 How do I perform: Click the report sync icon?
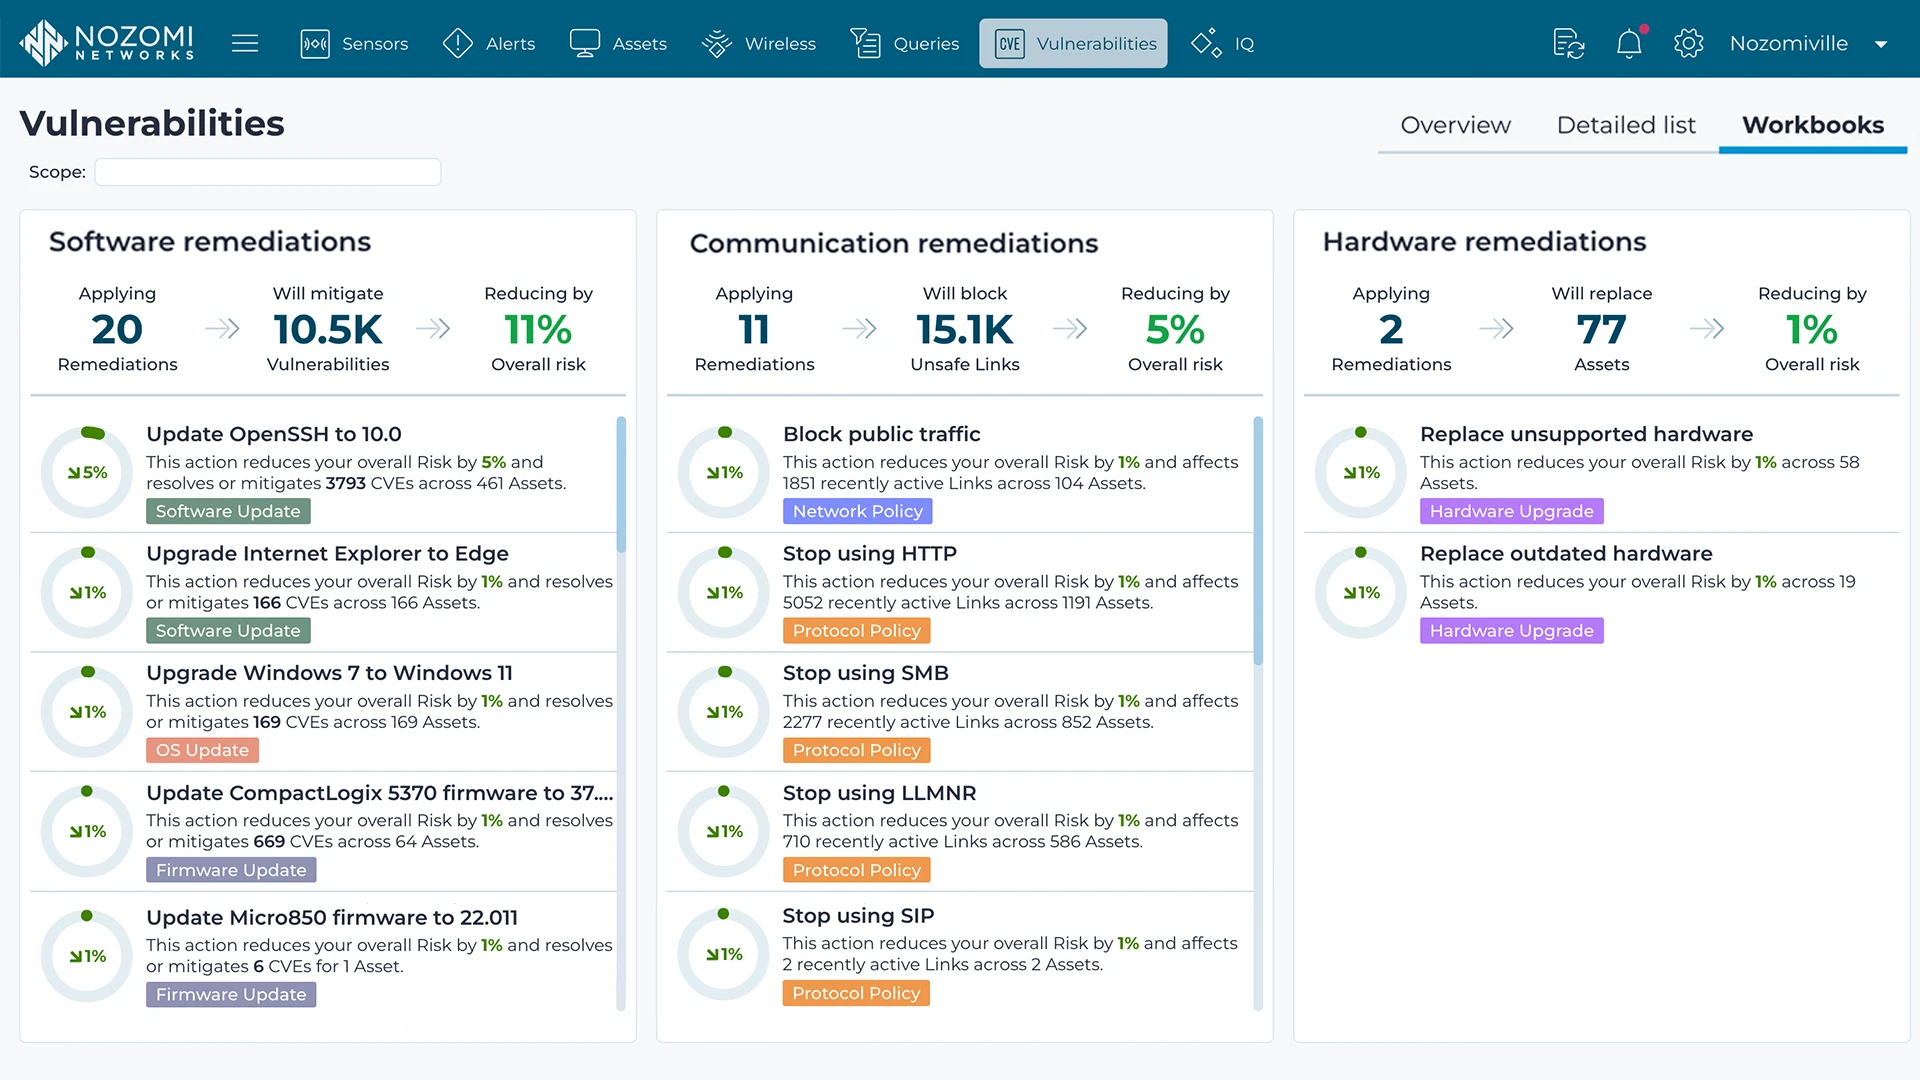[1568, 43]
